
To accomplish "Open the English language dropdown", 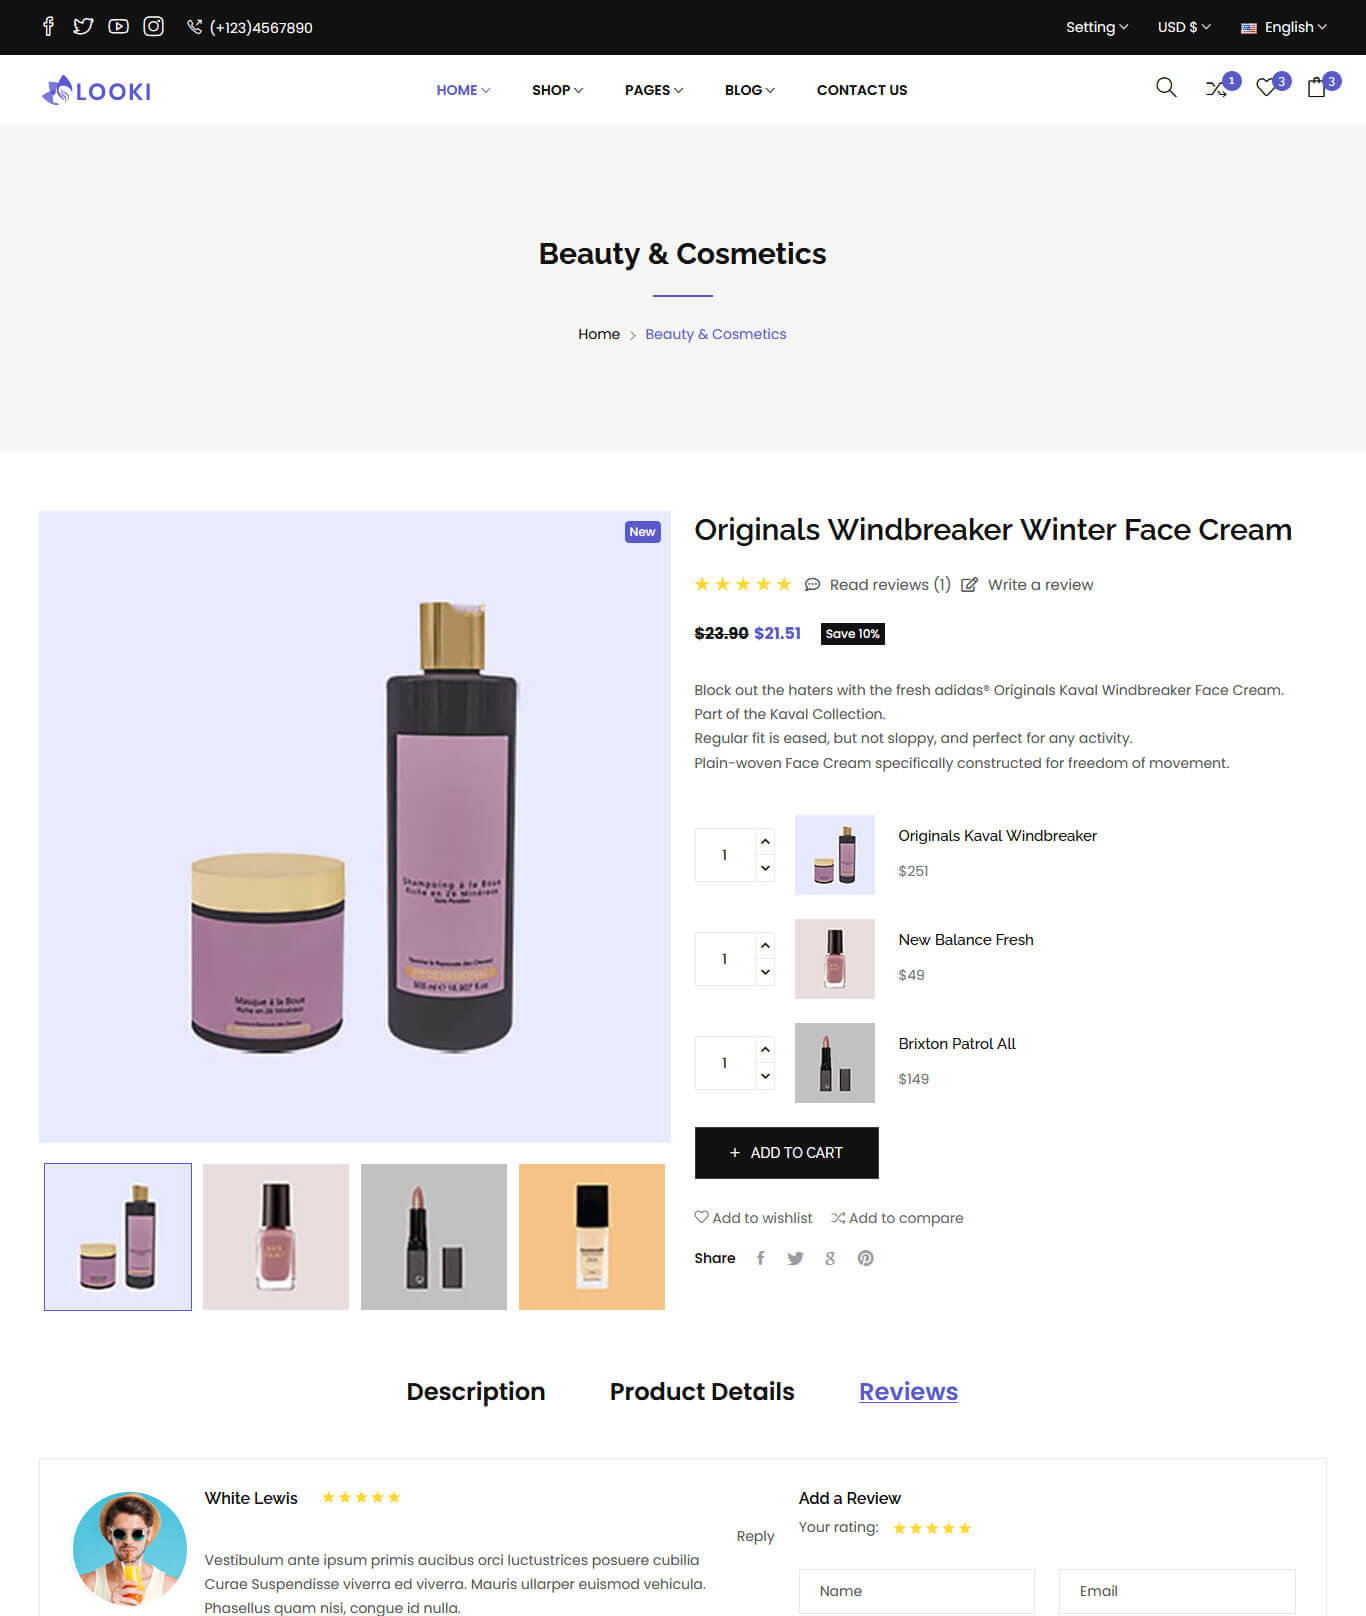I will 1284,27.
